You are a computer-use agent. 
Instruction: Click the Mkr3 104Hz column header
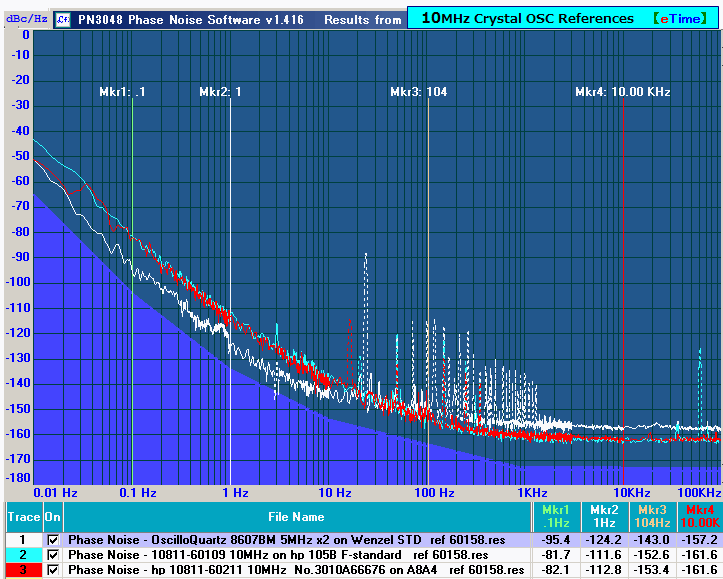point(650,517)
